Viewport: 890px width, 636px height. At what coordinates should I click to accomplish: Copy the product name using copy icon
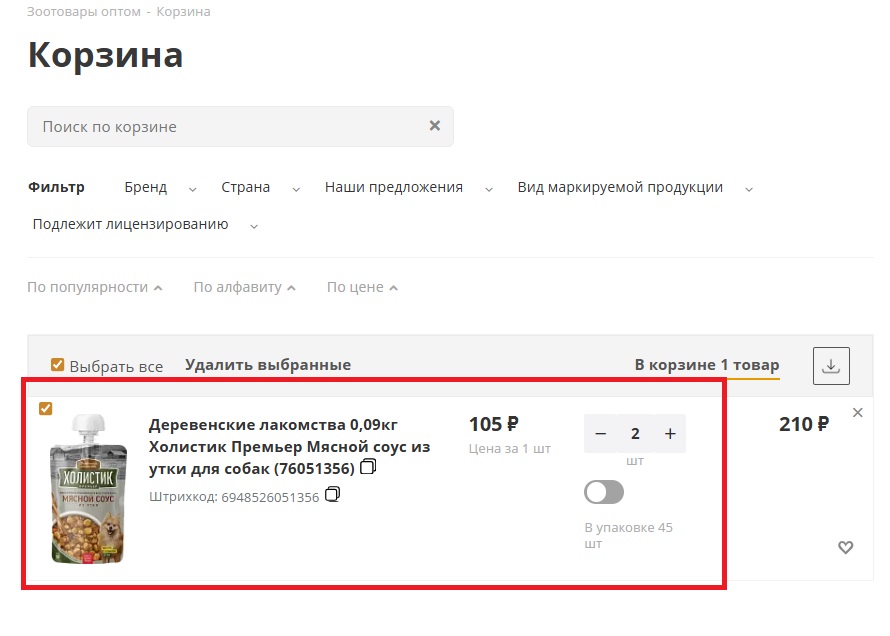coord(368,467)
